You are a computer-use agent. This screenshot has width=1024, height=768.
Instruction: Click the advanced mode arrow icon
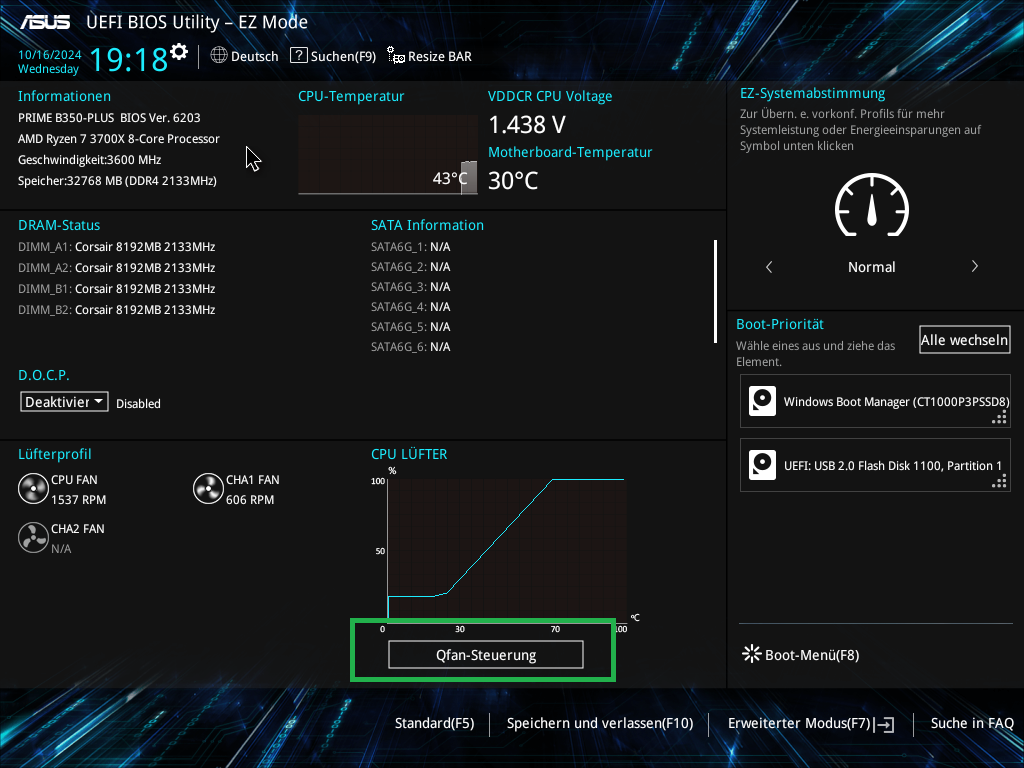pos(885,724)
